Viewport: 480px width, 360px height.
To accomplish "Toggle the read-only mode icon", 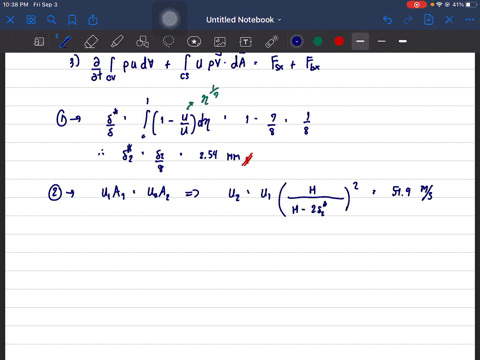I will [x=39, y=42].
